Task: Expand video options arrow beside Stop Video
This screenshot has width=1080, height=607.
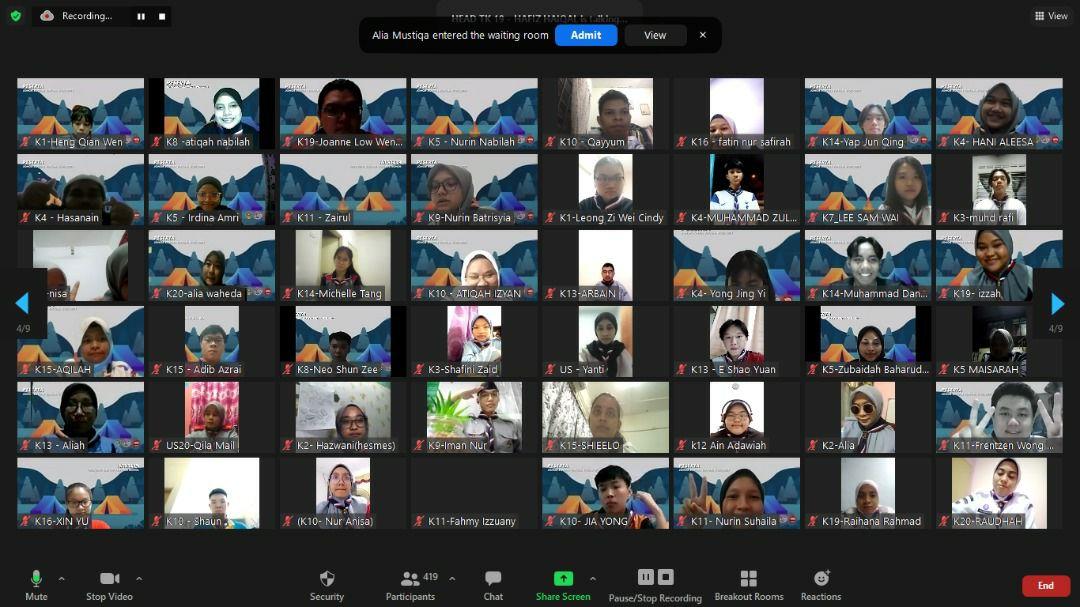Action: click(138, 578)
